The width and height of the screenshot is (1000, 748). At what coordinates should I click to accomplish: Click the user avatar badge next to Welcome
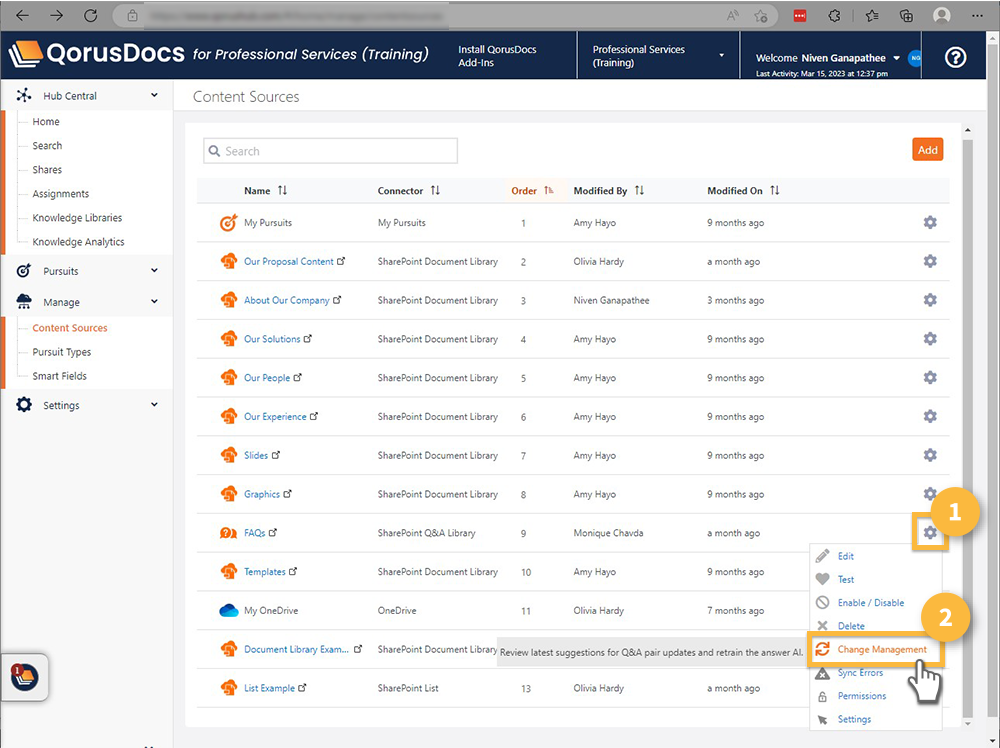tap(915, 58)
